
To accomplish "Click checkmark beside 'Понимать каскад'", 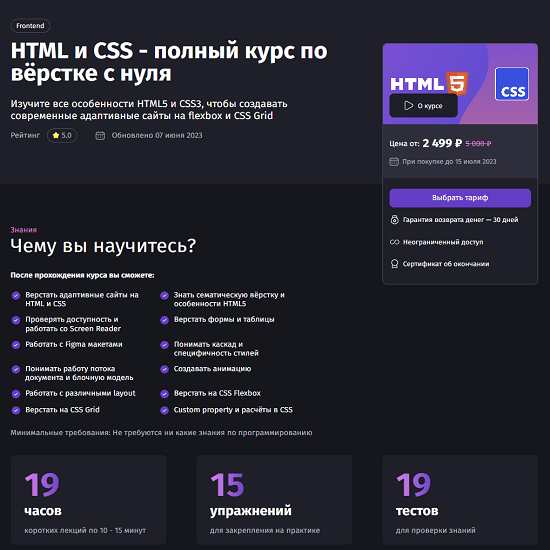I will click(165, 345).
